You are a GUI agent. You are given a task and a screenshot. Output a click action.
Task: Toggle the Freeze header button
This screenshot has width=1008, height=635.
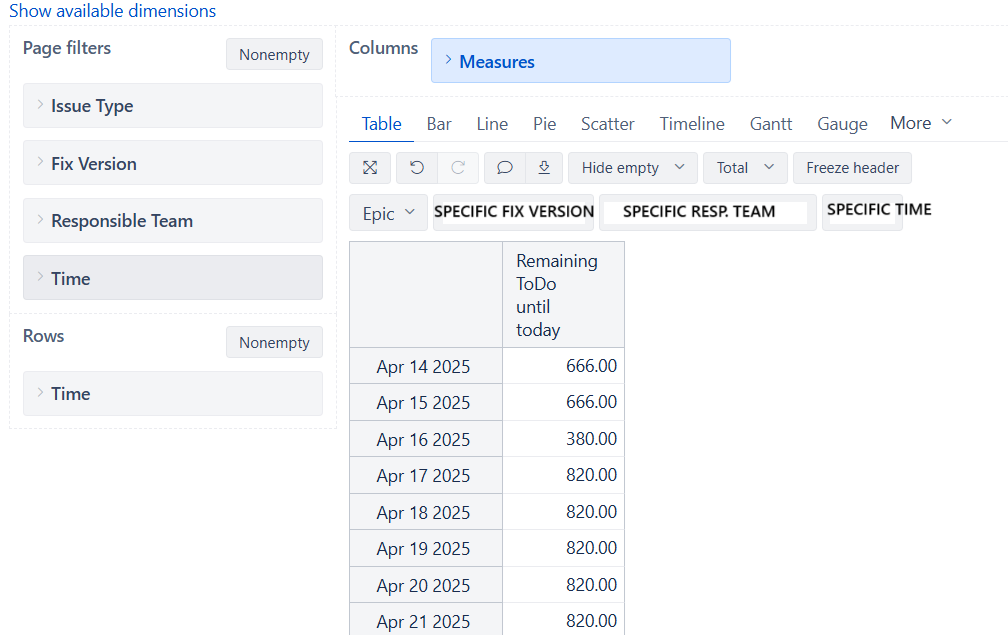point(852,168)
